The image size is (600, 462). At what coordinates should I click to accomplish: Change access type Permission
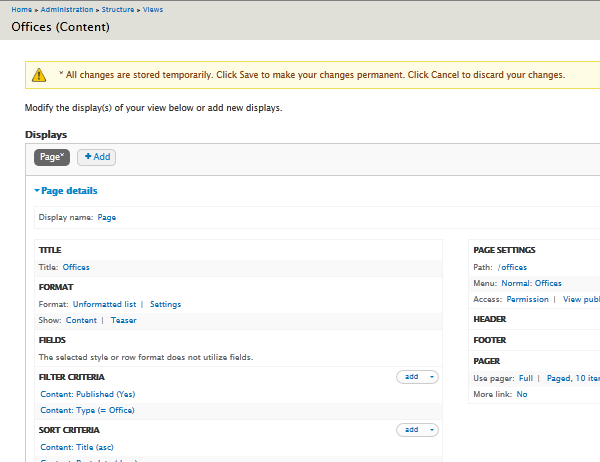(x=528, y=299)
